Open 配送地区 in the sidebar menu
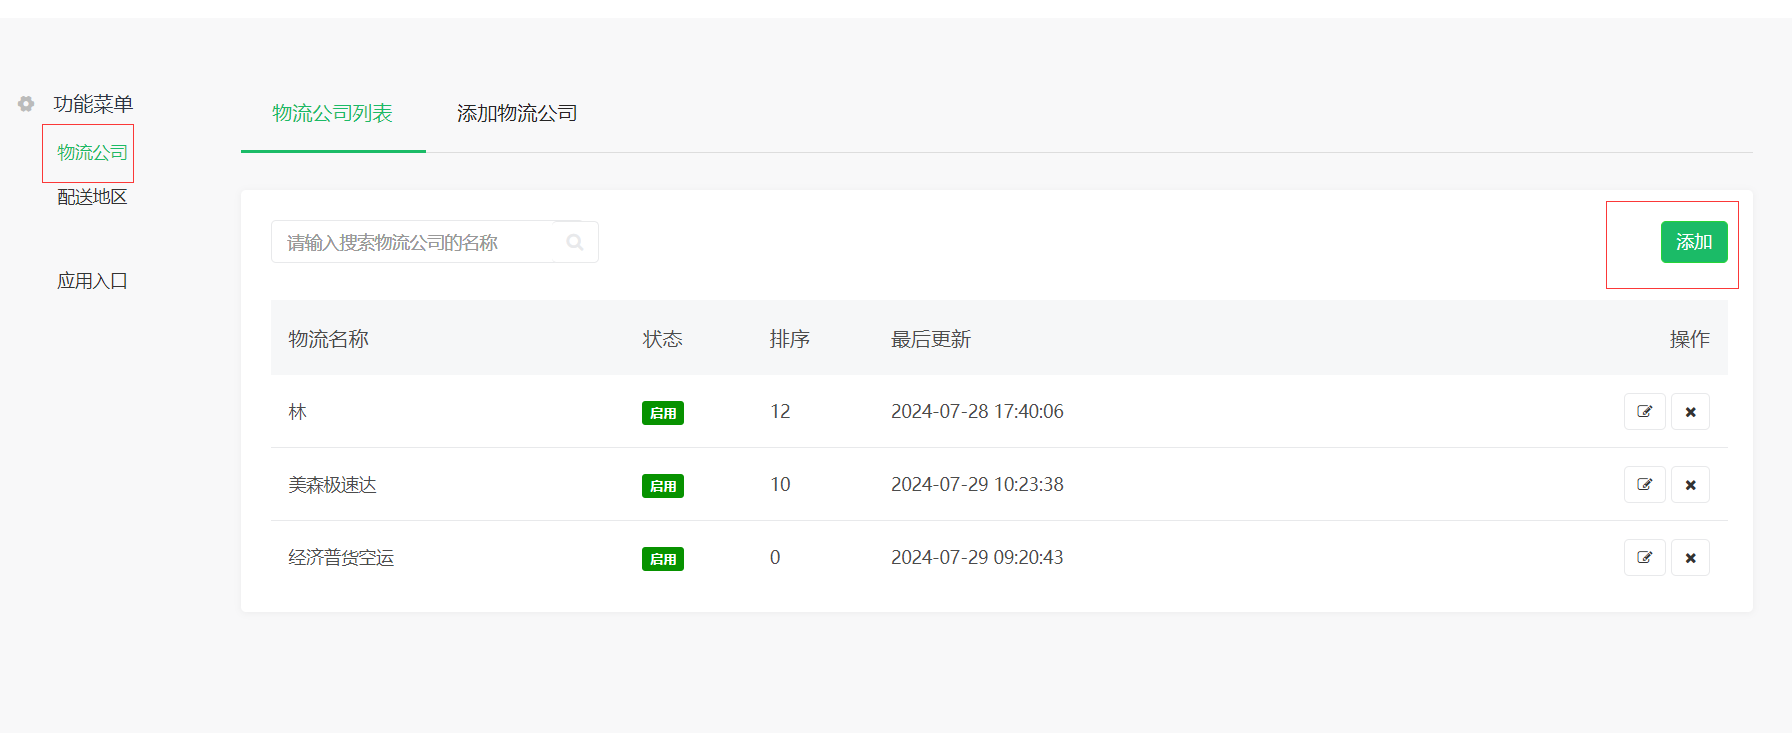Image resolution: width=1792 pixels, height=733 pixels. click(92, 197)
